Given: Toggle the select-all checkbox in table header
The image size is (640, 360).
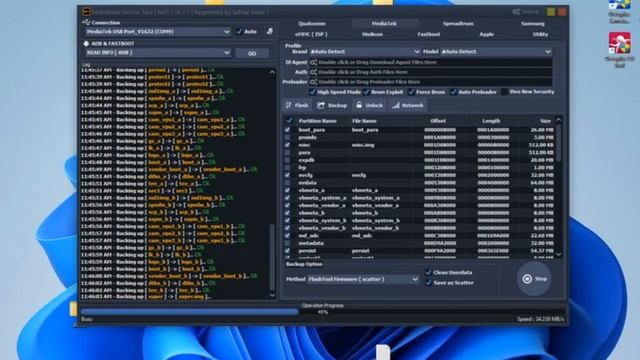Looking at the screenshot, I should [289, 121].
